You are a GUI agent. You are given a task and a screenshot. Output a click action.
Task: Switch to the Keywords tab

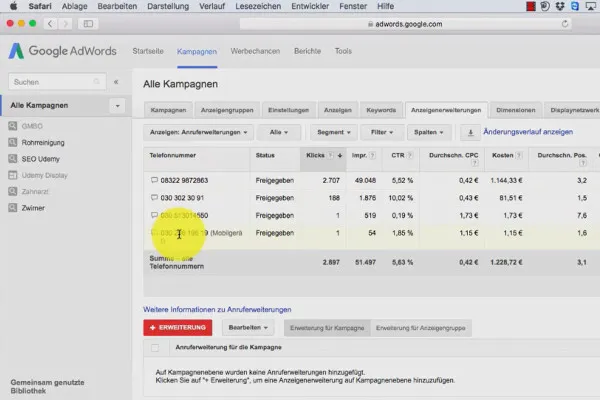pyautogui.click(x=381, y=110)
